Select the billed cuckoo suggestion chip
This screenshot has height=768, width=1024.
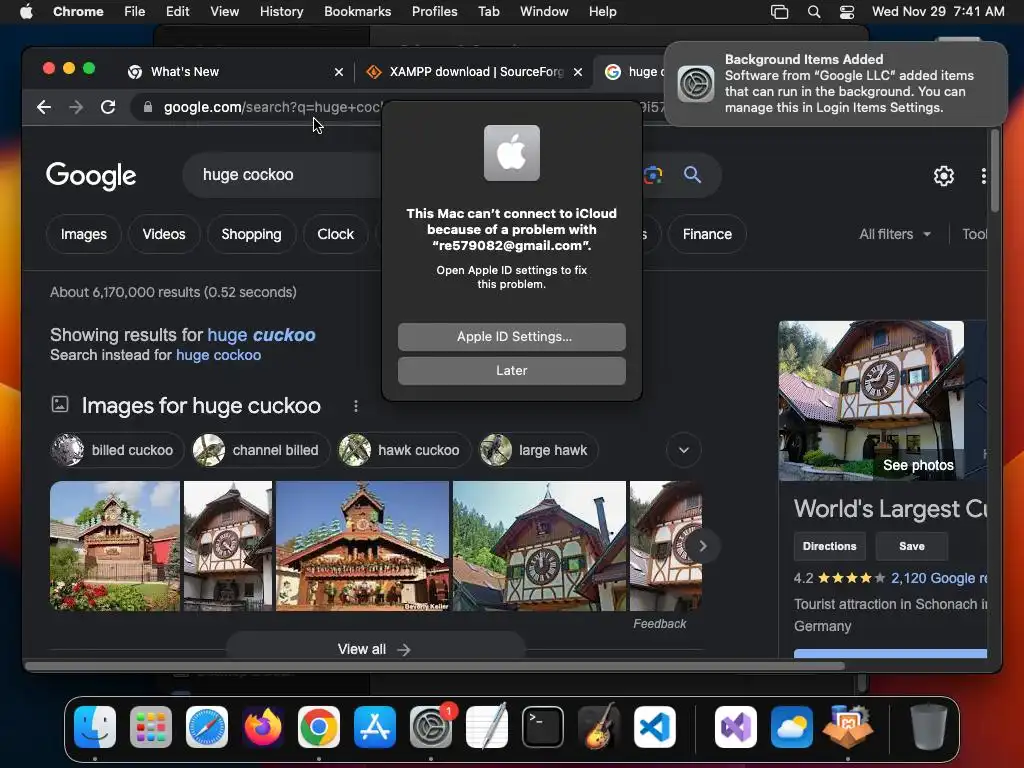[x=116, y=450]
